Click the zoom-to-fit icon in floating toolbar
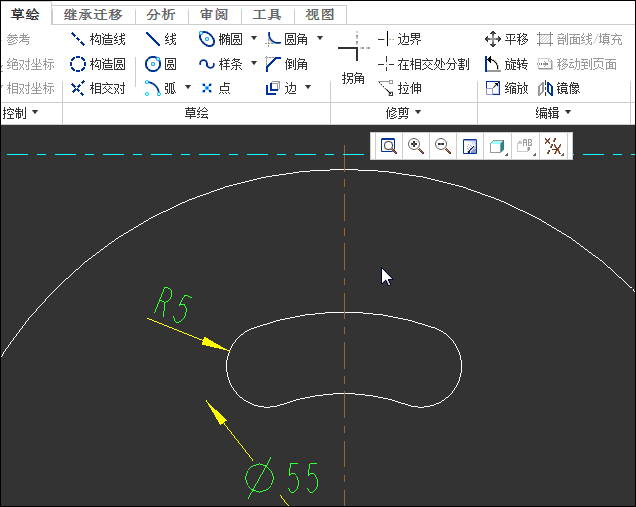636x507 pixels. 388,147
